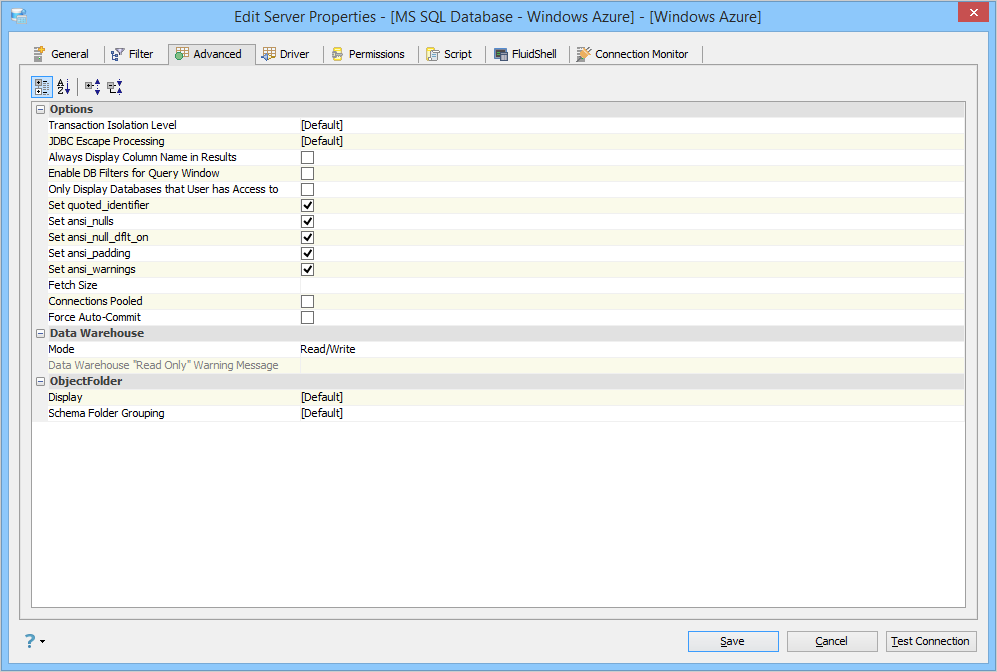Cancel editing server properties

[x=832, y=641]
